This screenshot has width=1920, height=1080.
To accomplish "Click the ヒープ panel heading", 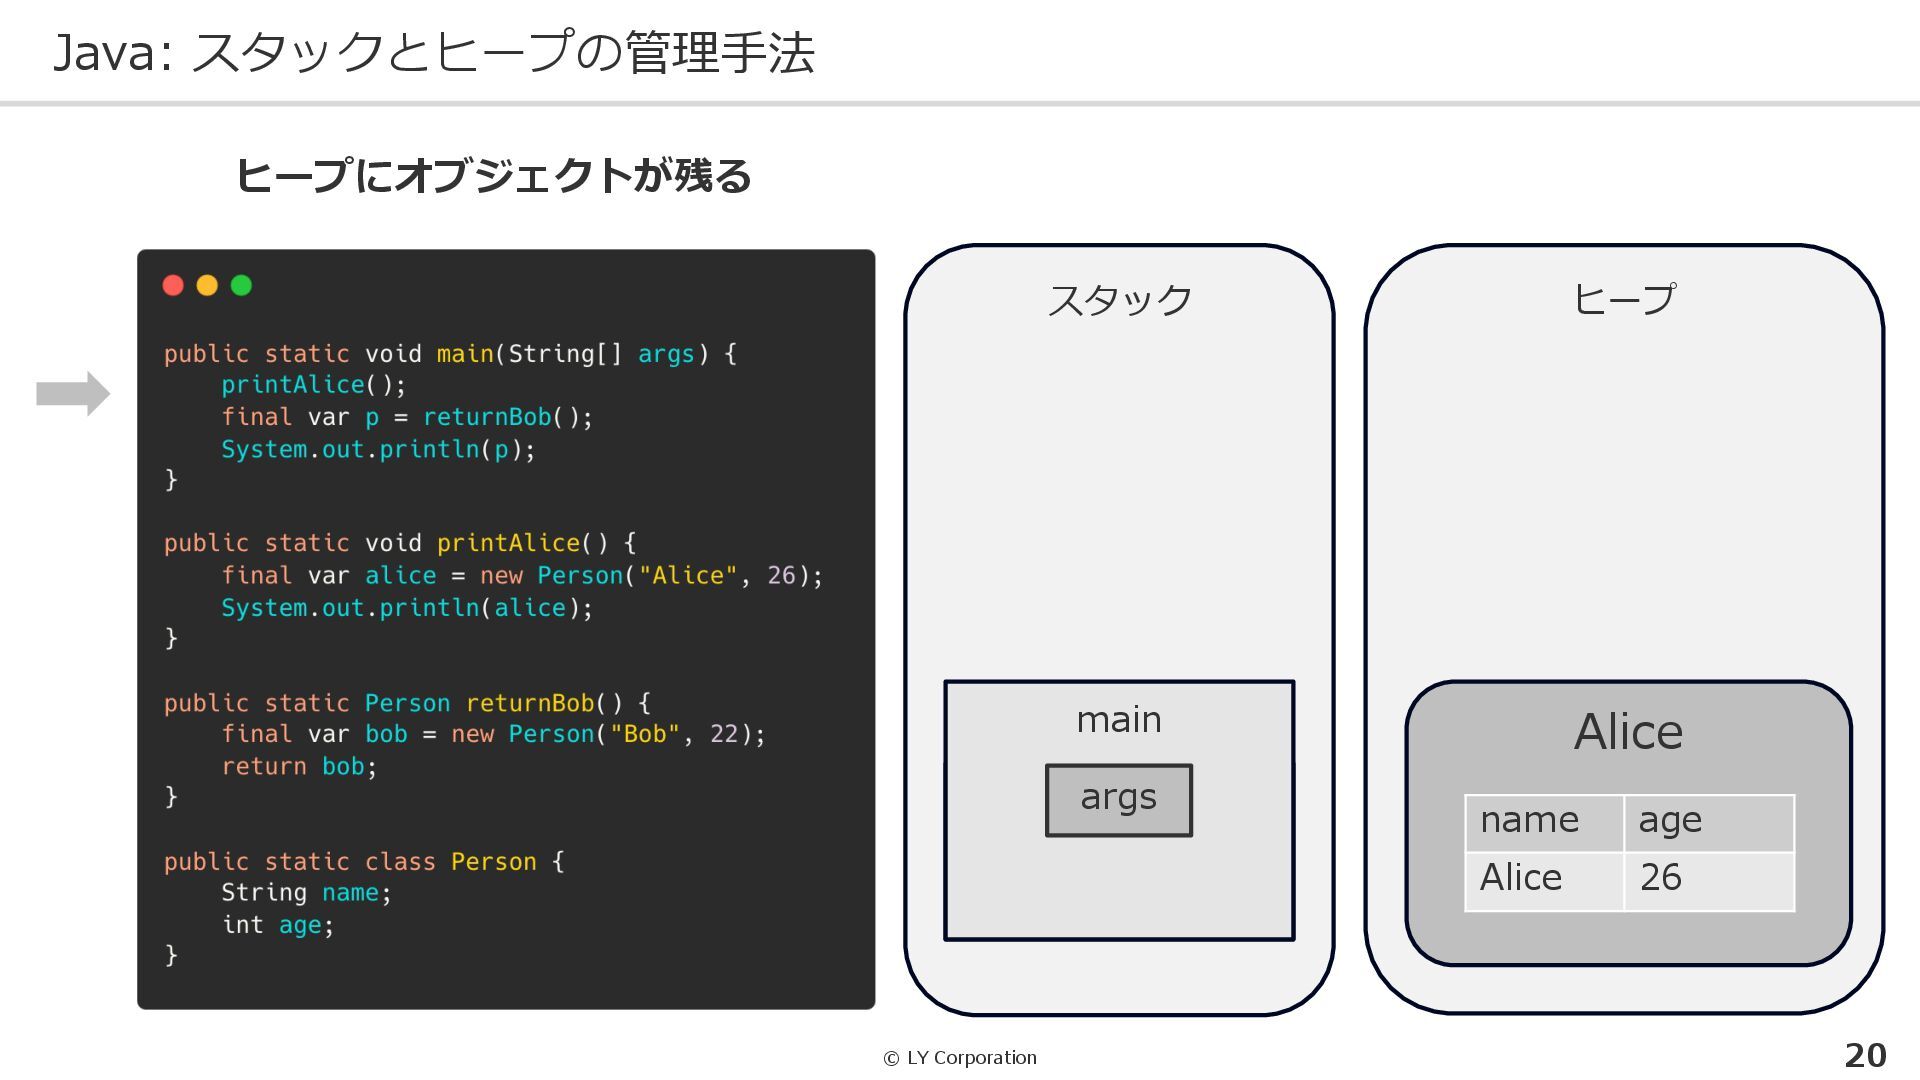I will (x=1624, y=299).
